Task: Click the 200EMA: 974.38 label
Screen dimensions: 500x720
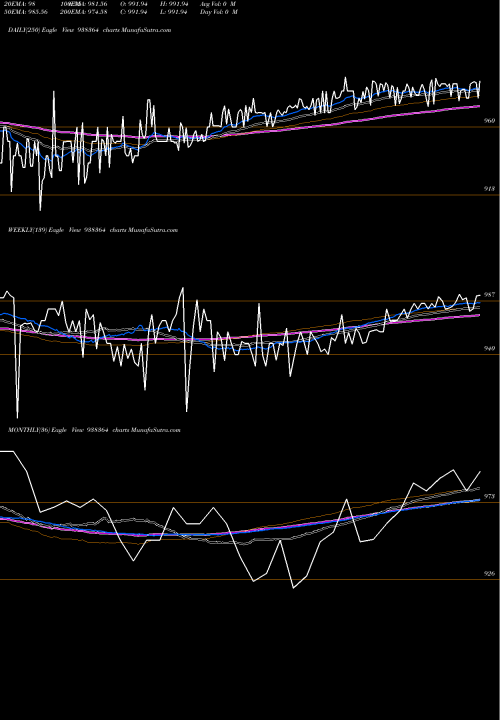Action: click(x=84, y=12)
